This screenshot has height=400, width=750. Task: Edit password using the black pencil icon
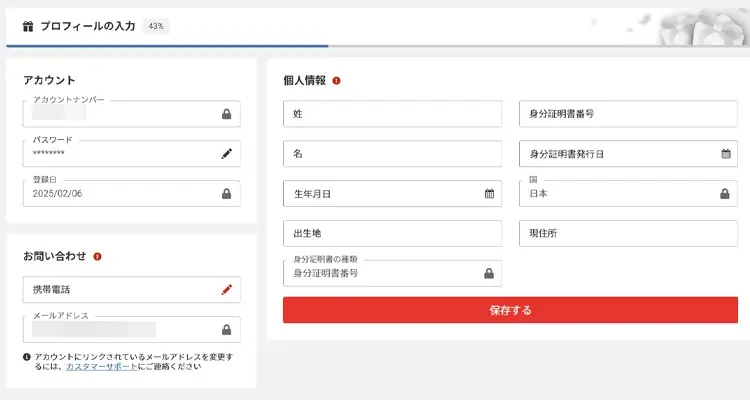pyautogui.click(x=227, y=154)
